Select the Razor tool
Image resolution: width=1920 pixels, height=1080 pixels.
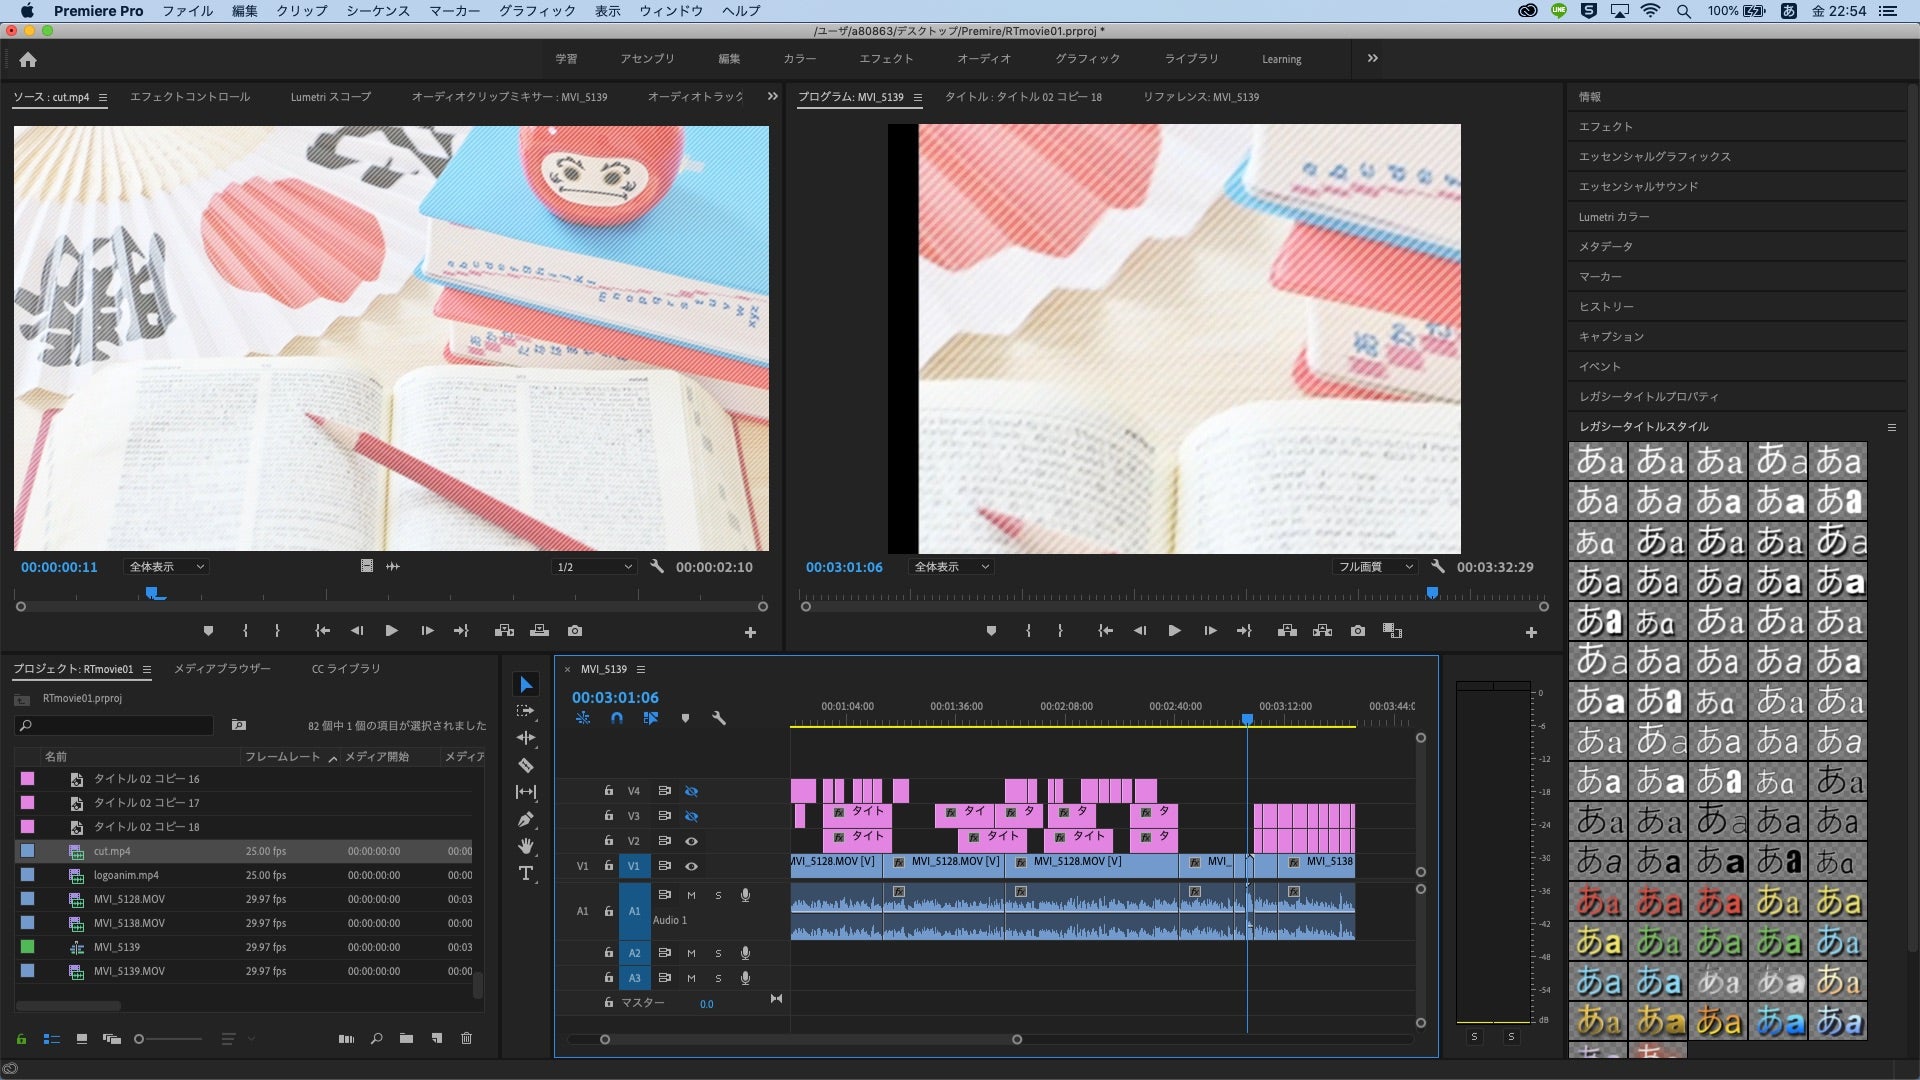tap(526, 765)
